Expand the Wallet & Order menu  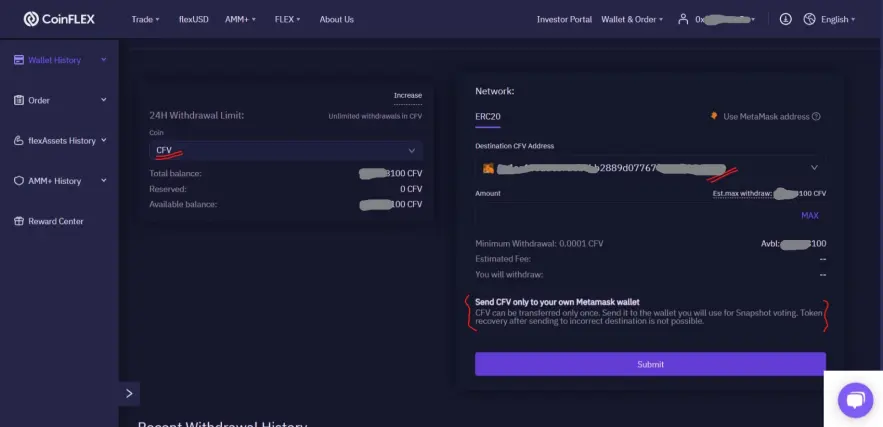tap(632, 19)
